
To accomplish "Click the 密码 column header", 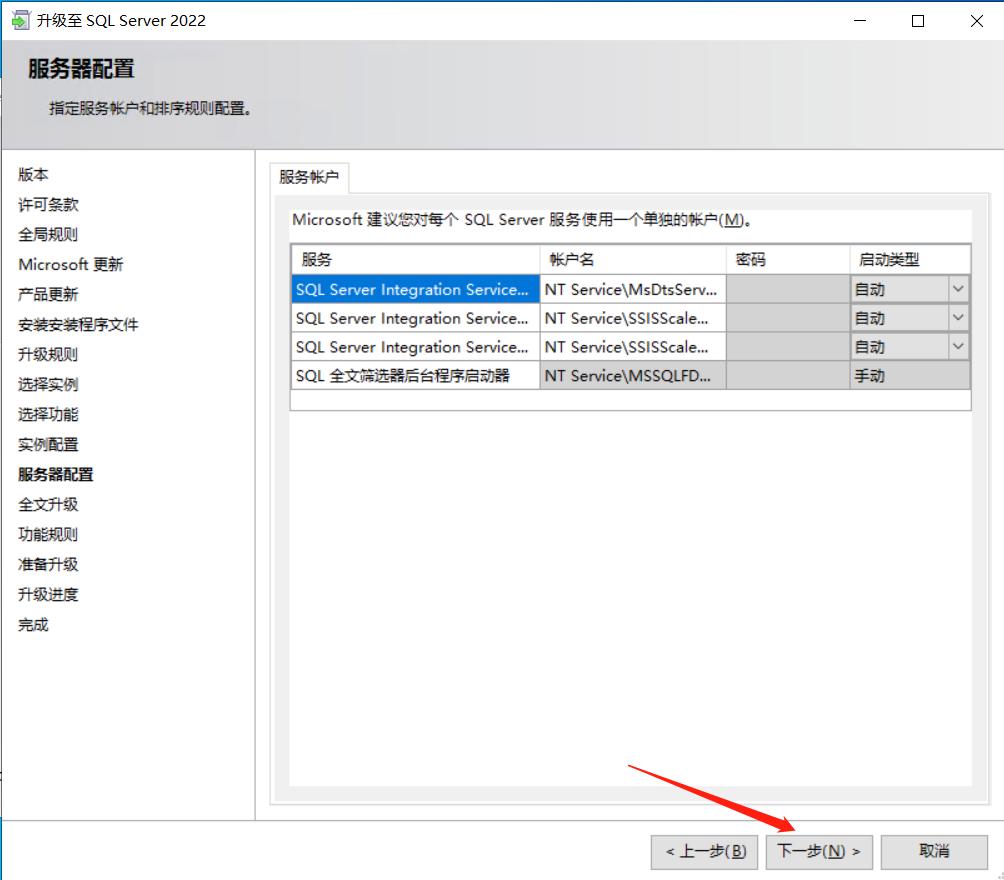I will tap(788, 259).
